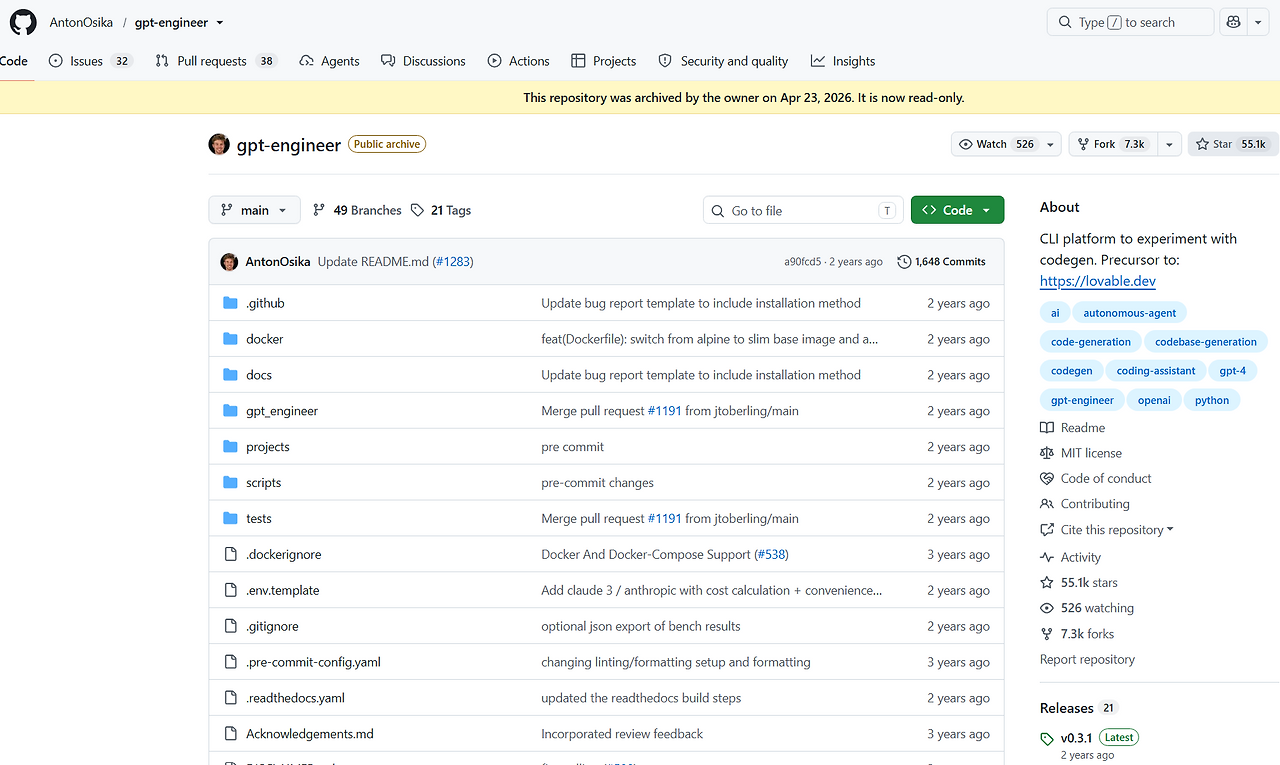Click the .dockerignore file icon
Image resolution: width=1280 pixels, height=765 pixels.
coord(230,555)
